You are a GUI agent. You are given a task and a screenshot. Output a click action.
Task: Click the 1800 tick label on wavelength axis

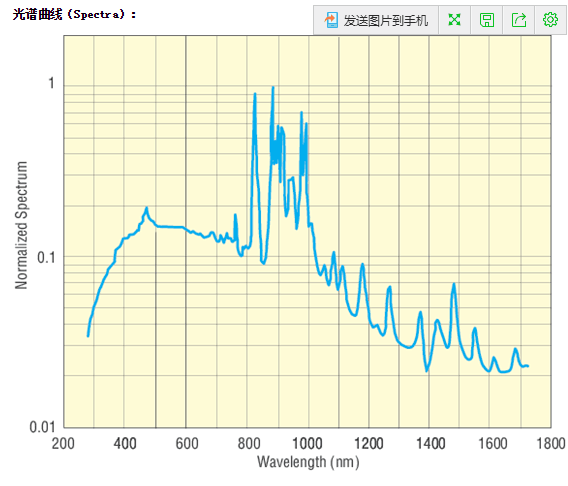click(x=551, y=444)
